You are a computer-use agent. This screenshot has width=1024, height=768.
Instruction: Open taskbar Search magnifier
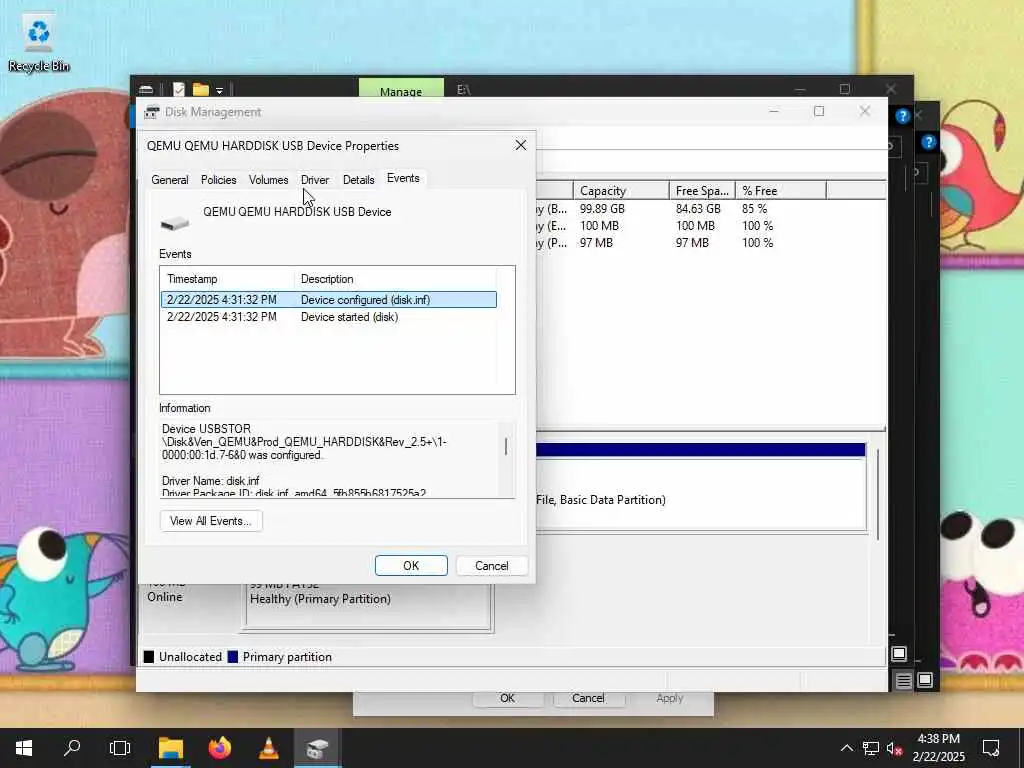point(72,748)
